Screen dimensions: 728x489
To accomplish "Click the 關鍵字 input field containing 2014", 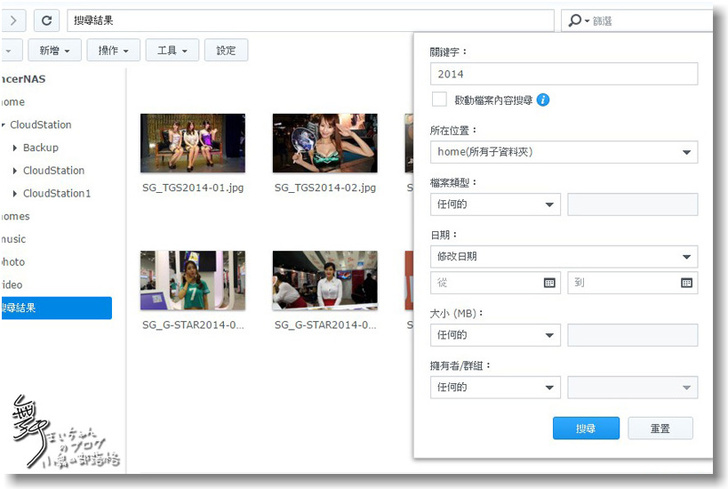I will coord(564,74).
